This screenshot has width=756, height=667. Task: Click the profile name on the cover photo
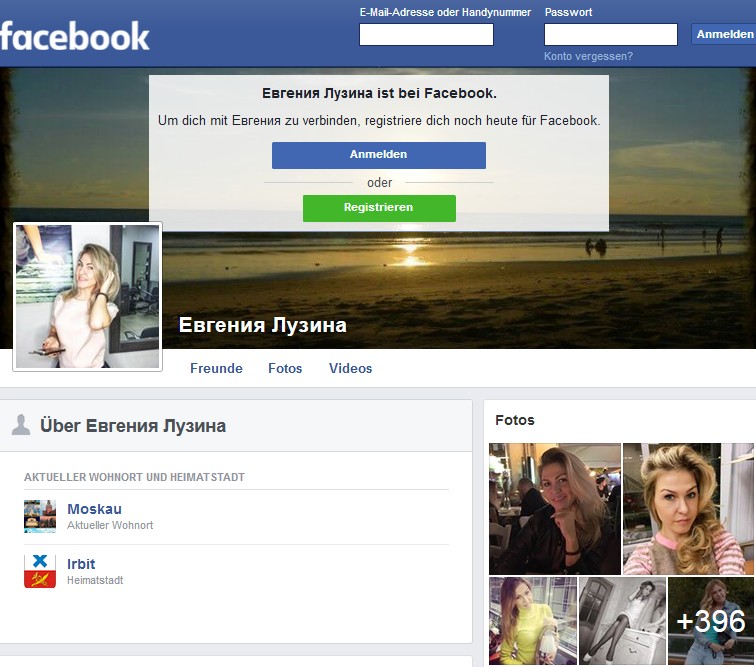point(263,325)
